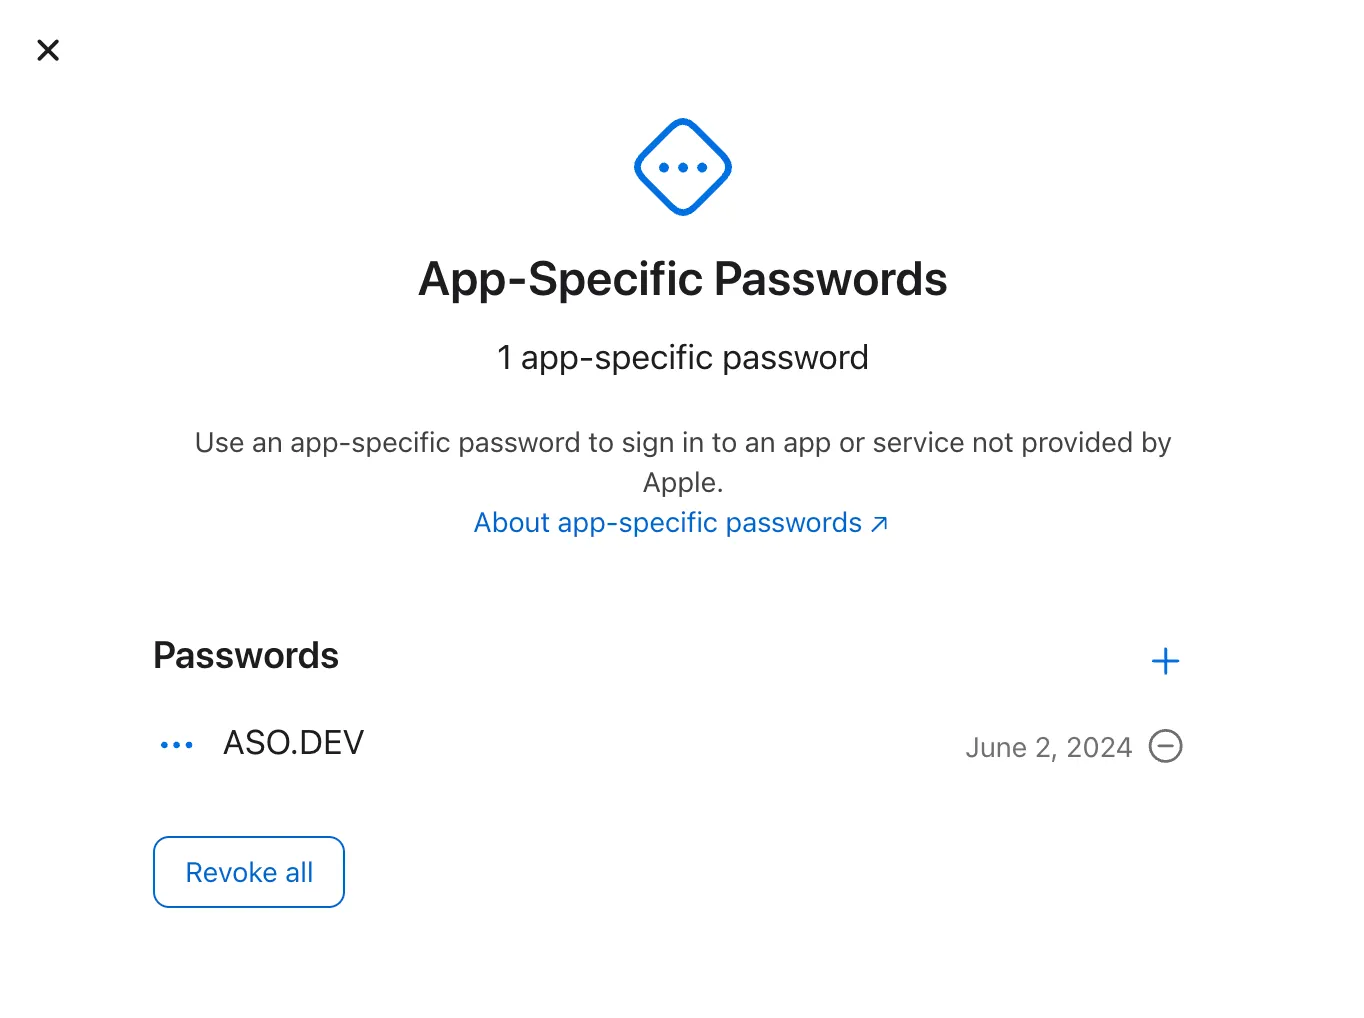
Task: Click the Passwords section heading
Action: [x=245, y=655]
